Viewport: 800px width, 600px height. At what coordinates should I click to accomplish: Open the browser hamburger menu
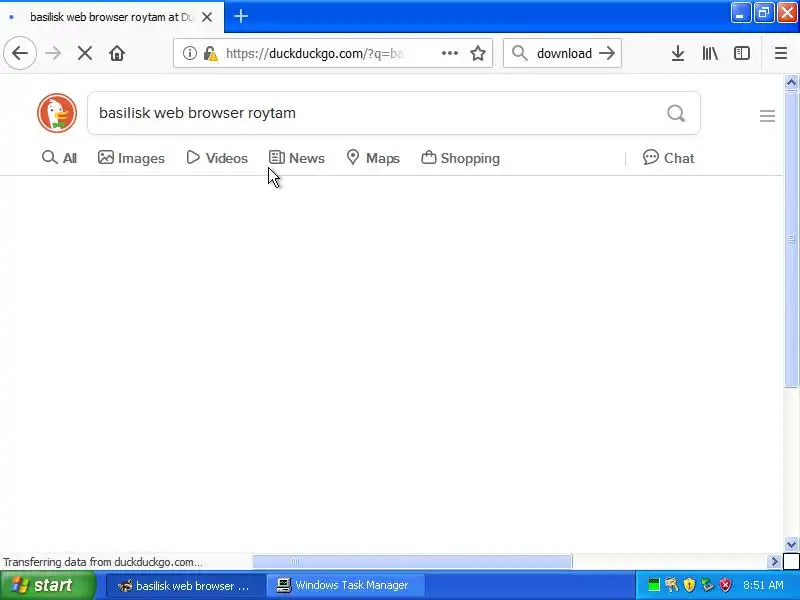(x=781, y=53)
